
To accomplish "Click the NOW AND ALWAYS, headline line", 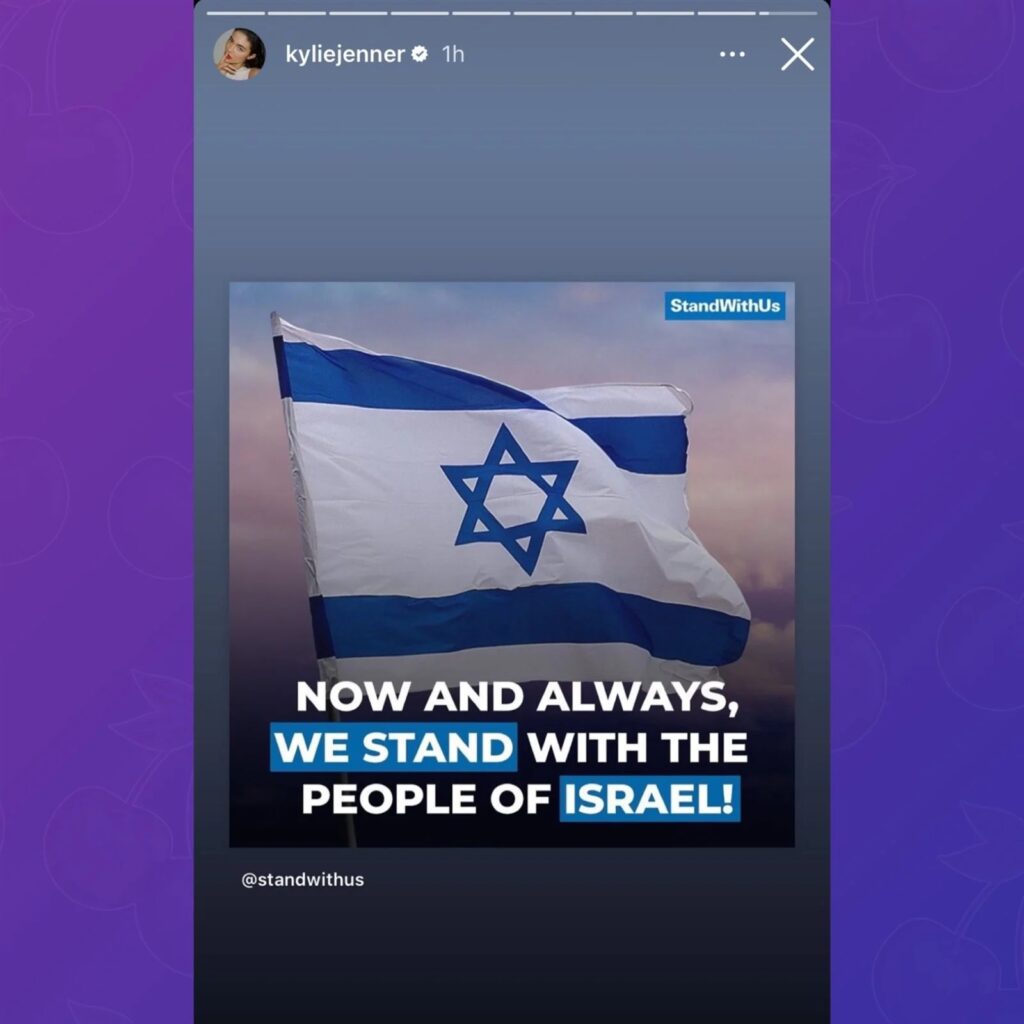I will (518, 697).
